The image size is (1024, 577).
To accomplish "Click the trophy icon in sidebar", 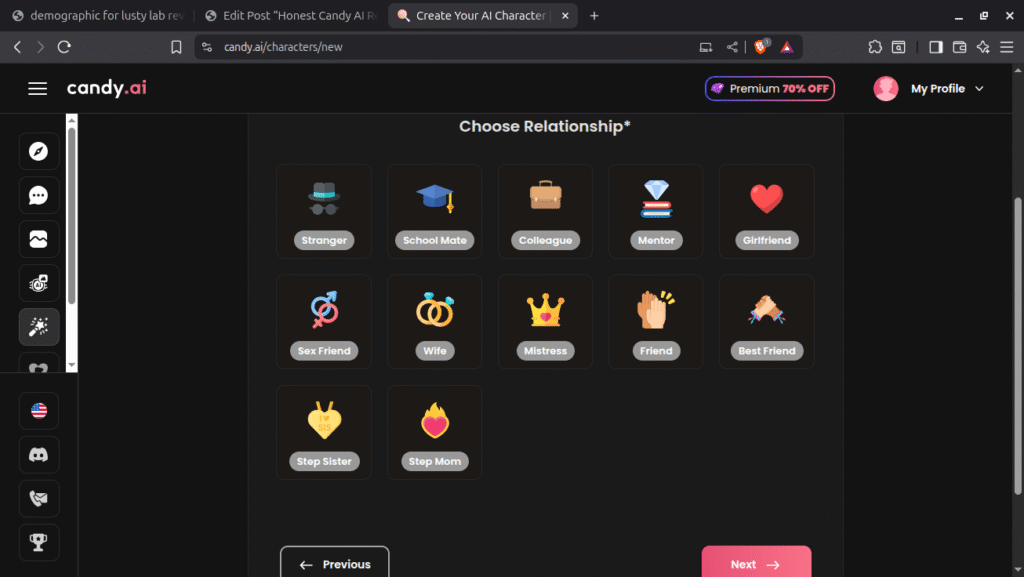I will [39, 542].
